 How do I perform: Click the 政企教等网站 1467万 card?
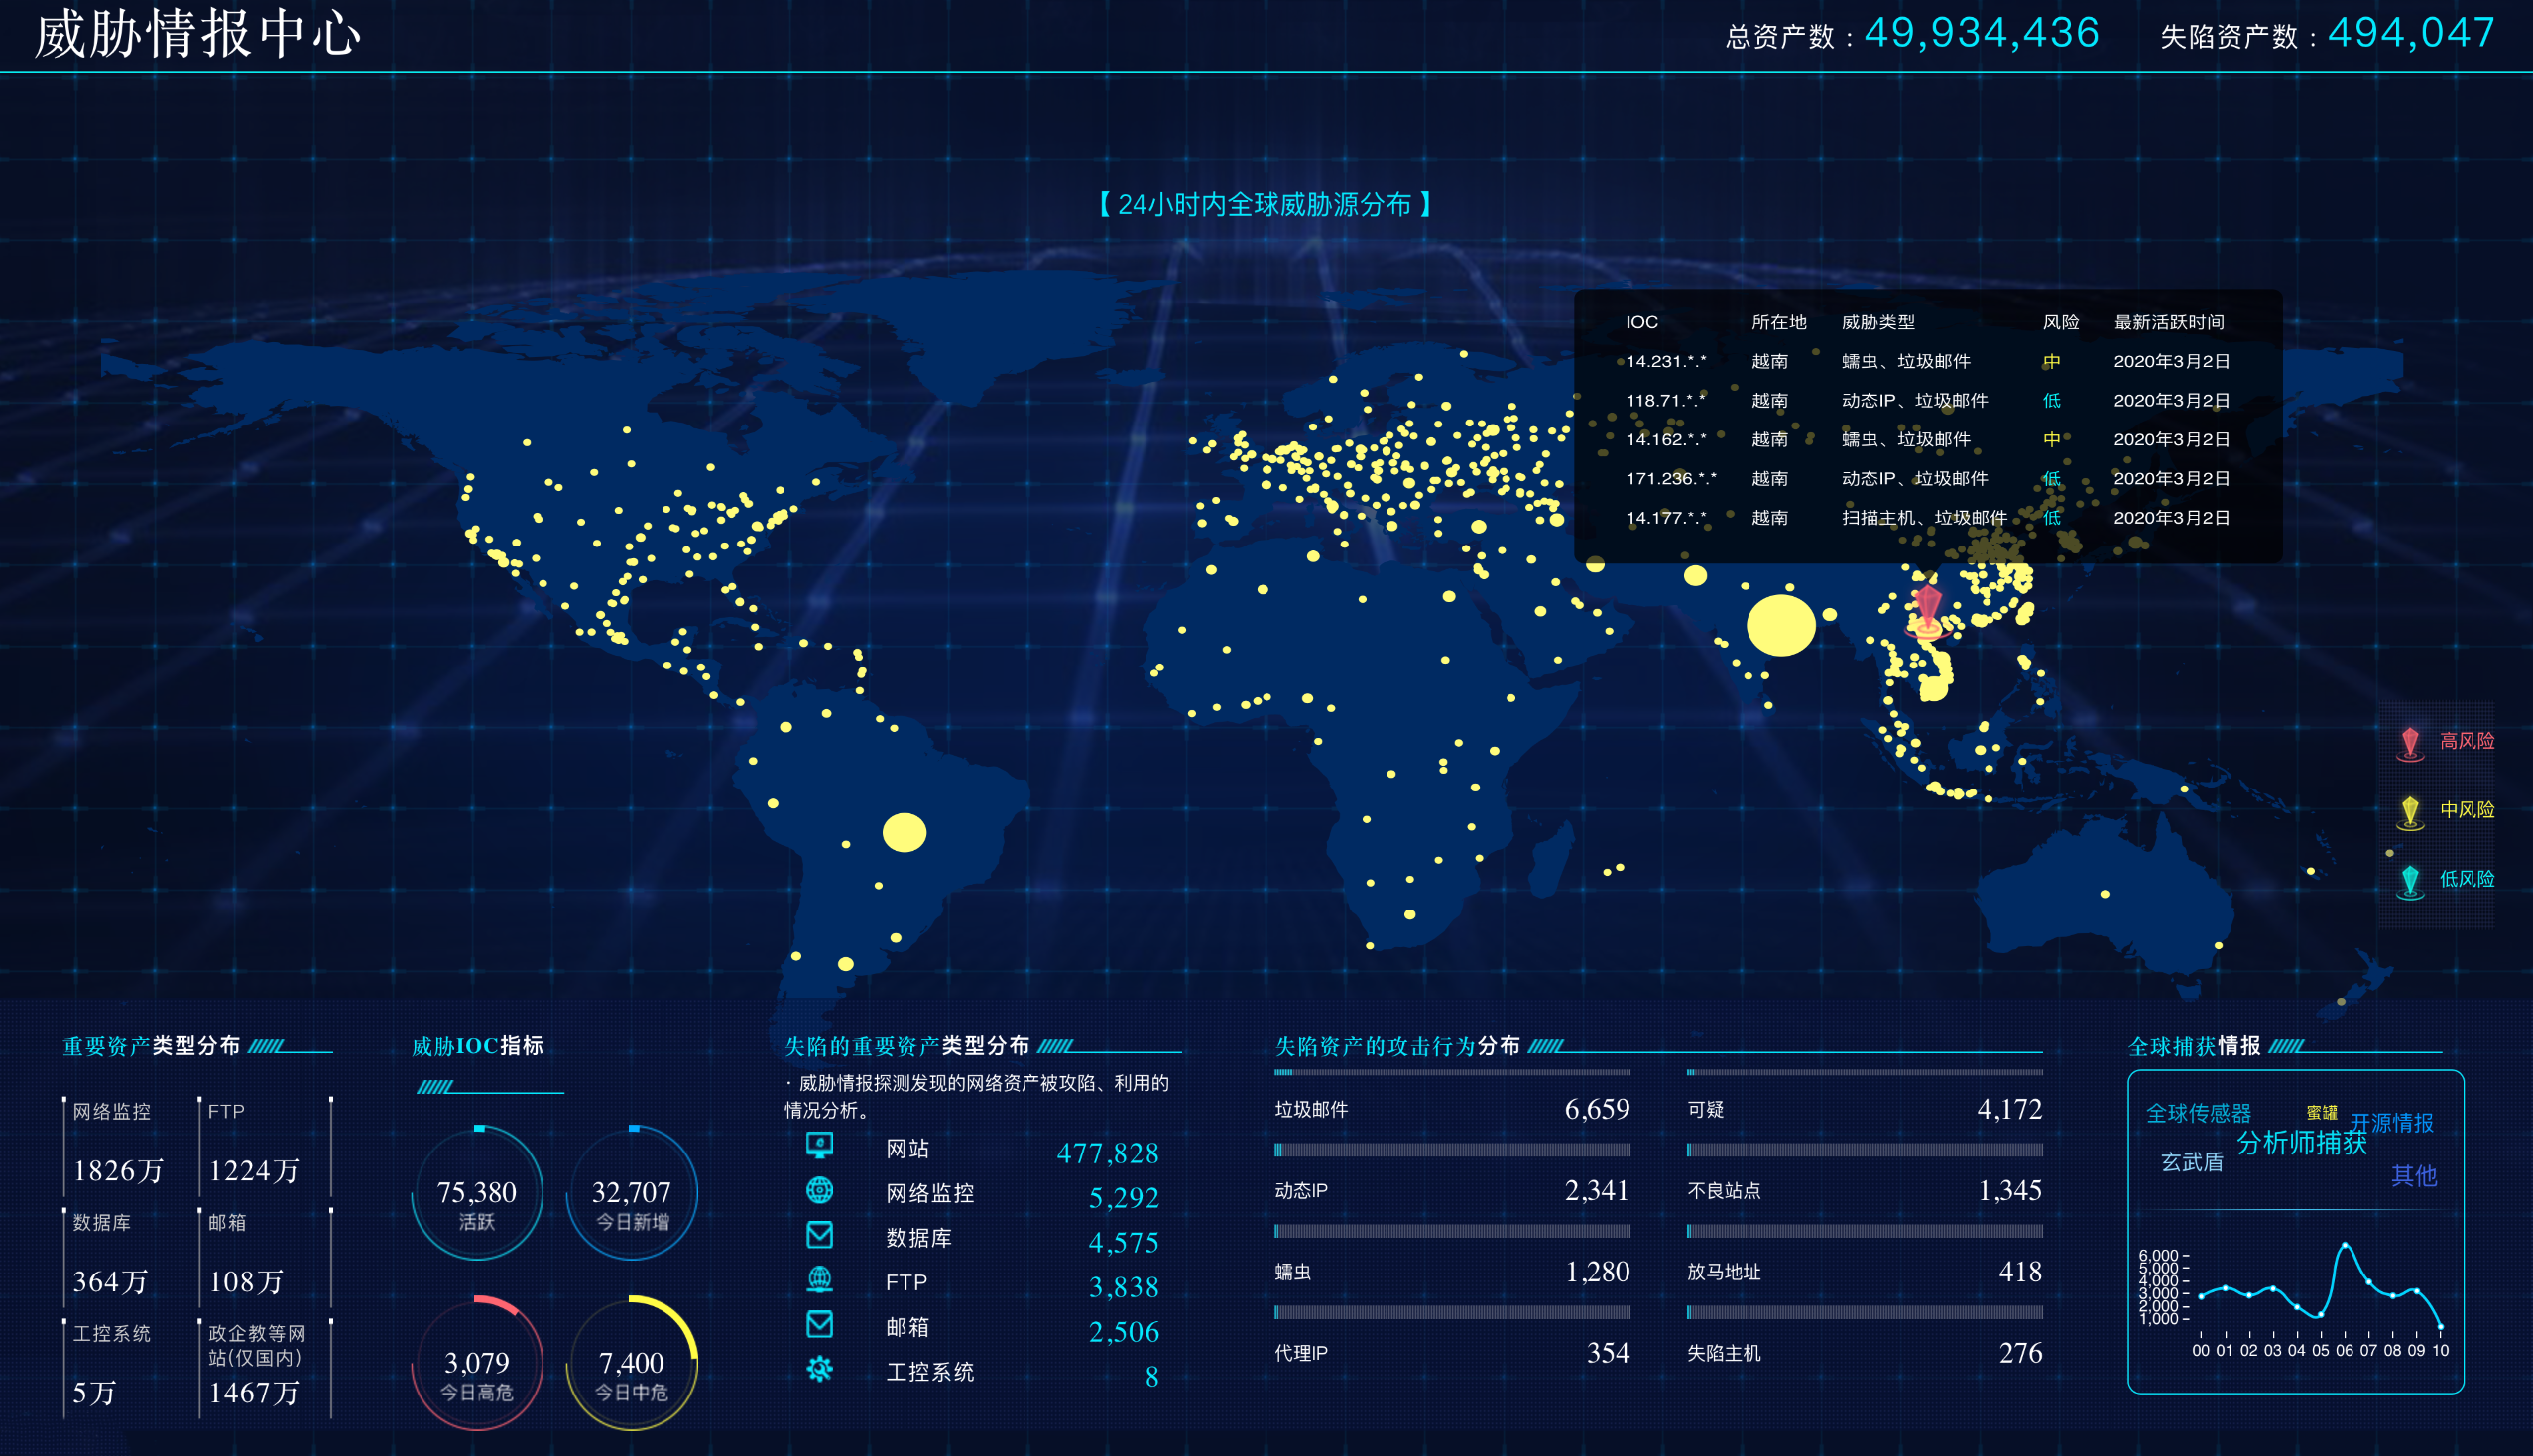265,1368
